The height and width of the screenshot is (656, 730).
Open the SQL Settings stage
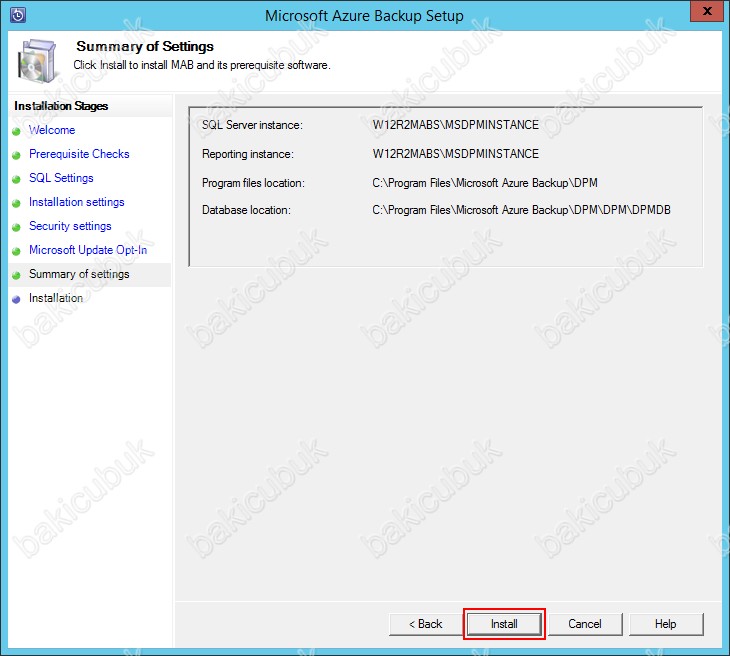(61, 178)
